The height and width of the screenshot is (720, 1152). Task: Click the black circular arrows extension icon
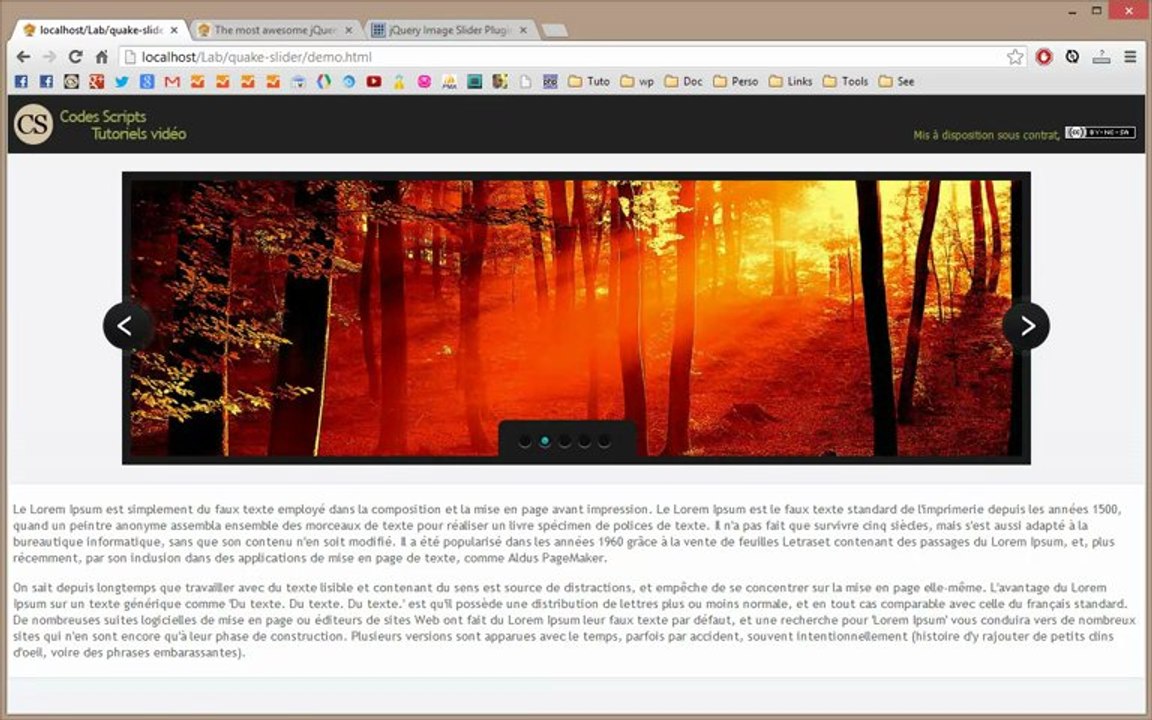[x=1072, y=57]
